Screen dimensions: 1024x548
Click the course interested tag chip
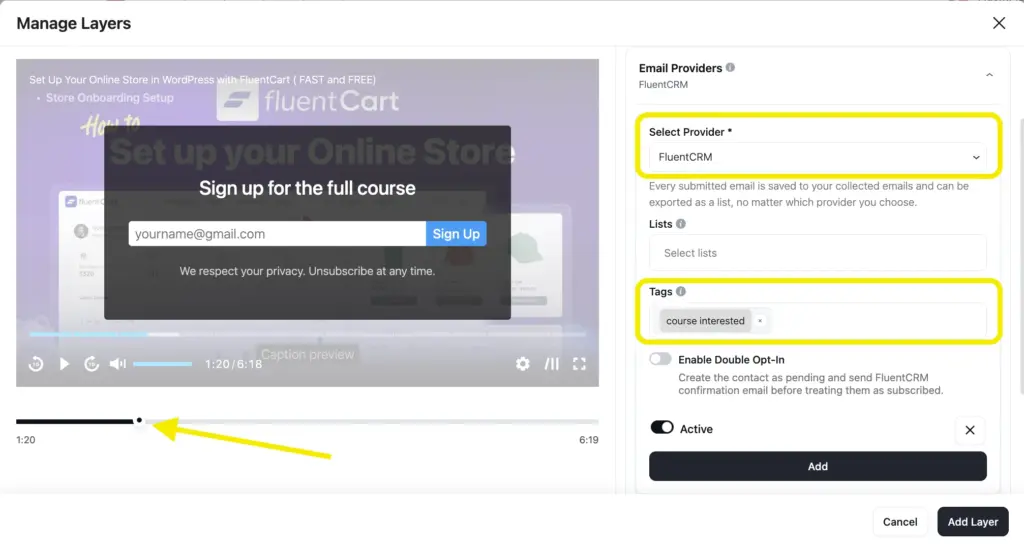click(x=705, y=321)
